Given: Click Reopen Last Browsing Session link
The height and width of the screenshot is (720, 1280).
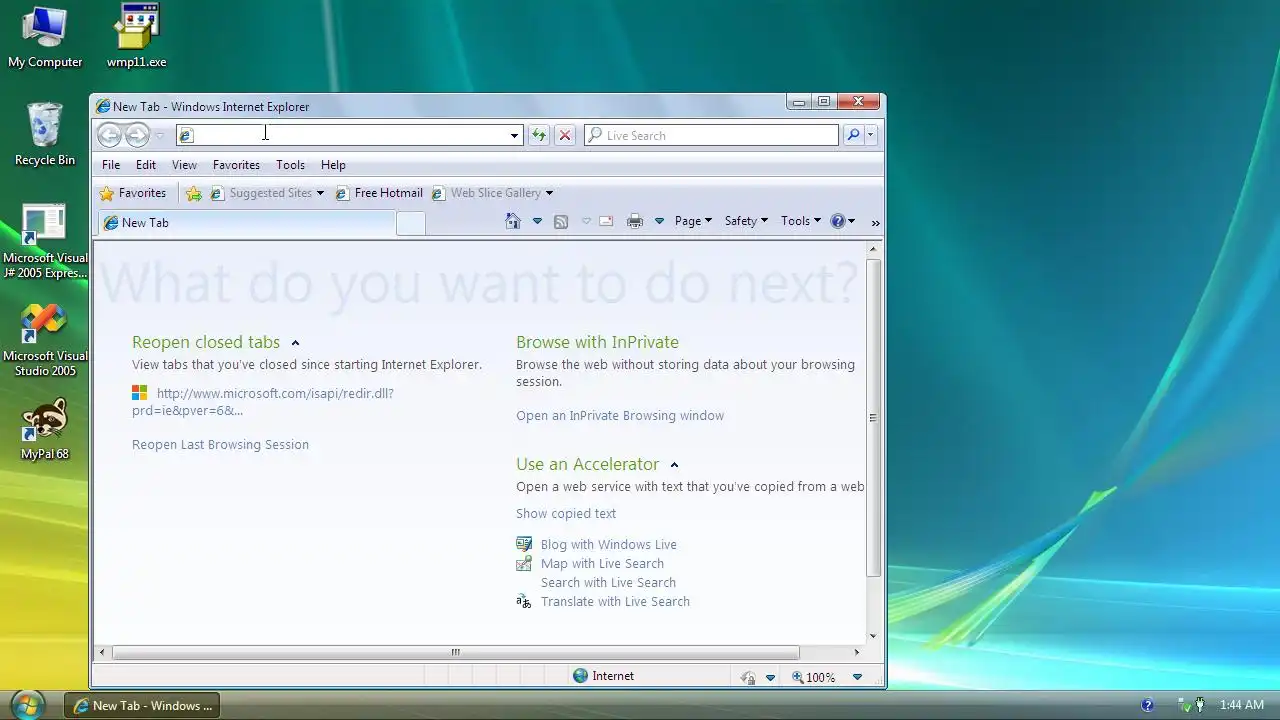Looking at the screenshot, I should click(x=220, y=445).
